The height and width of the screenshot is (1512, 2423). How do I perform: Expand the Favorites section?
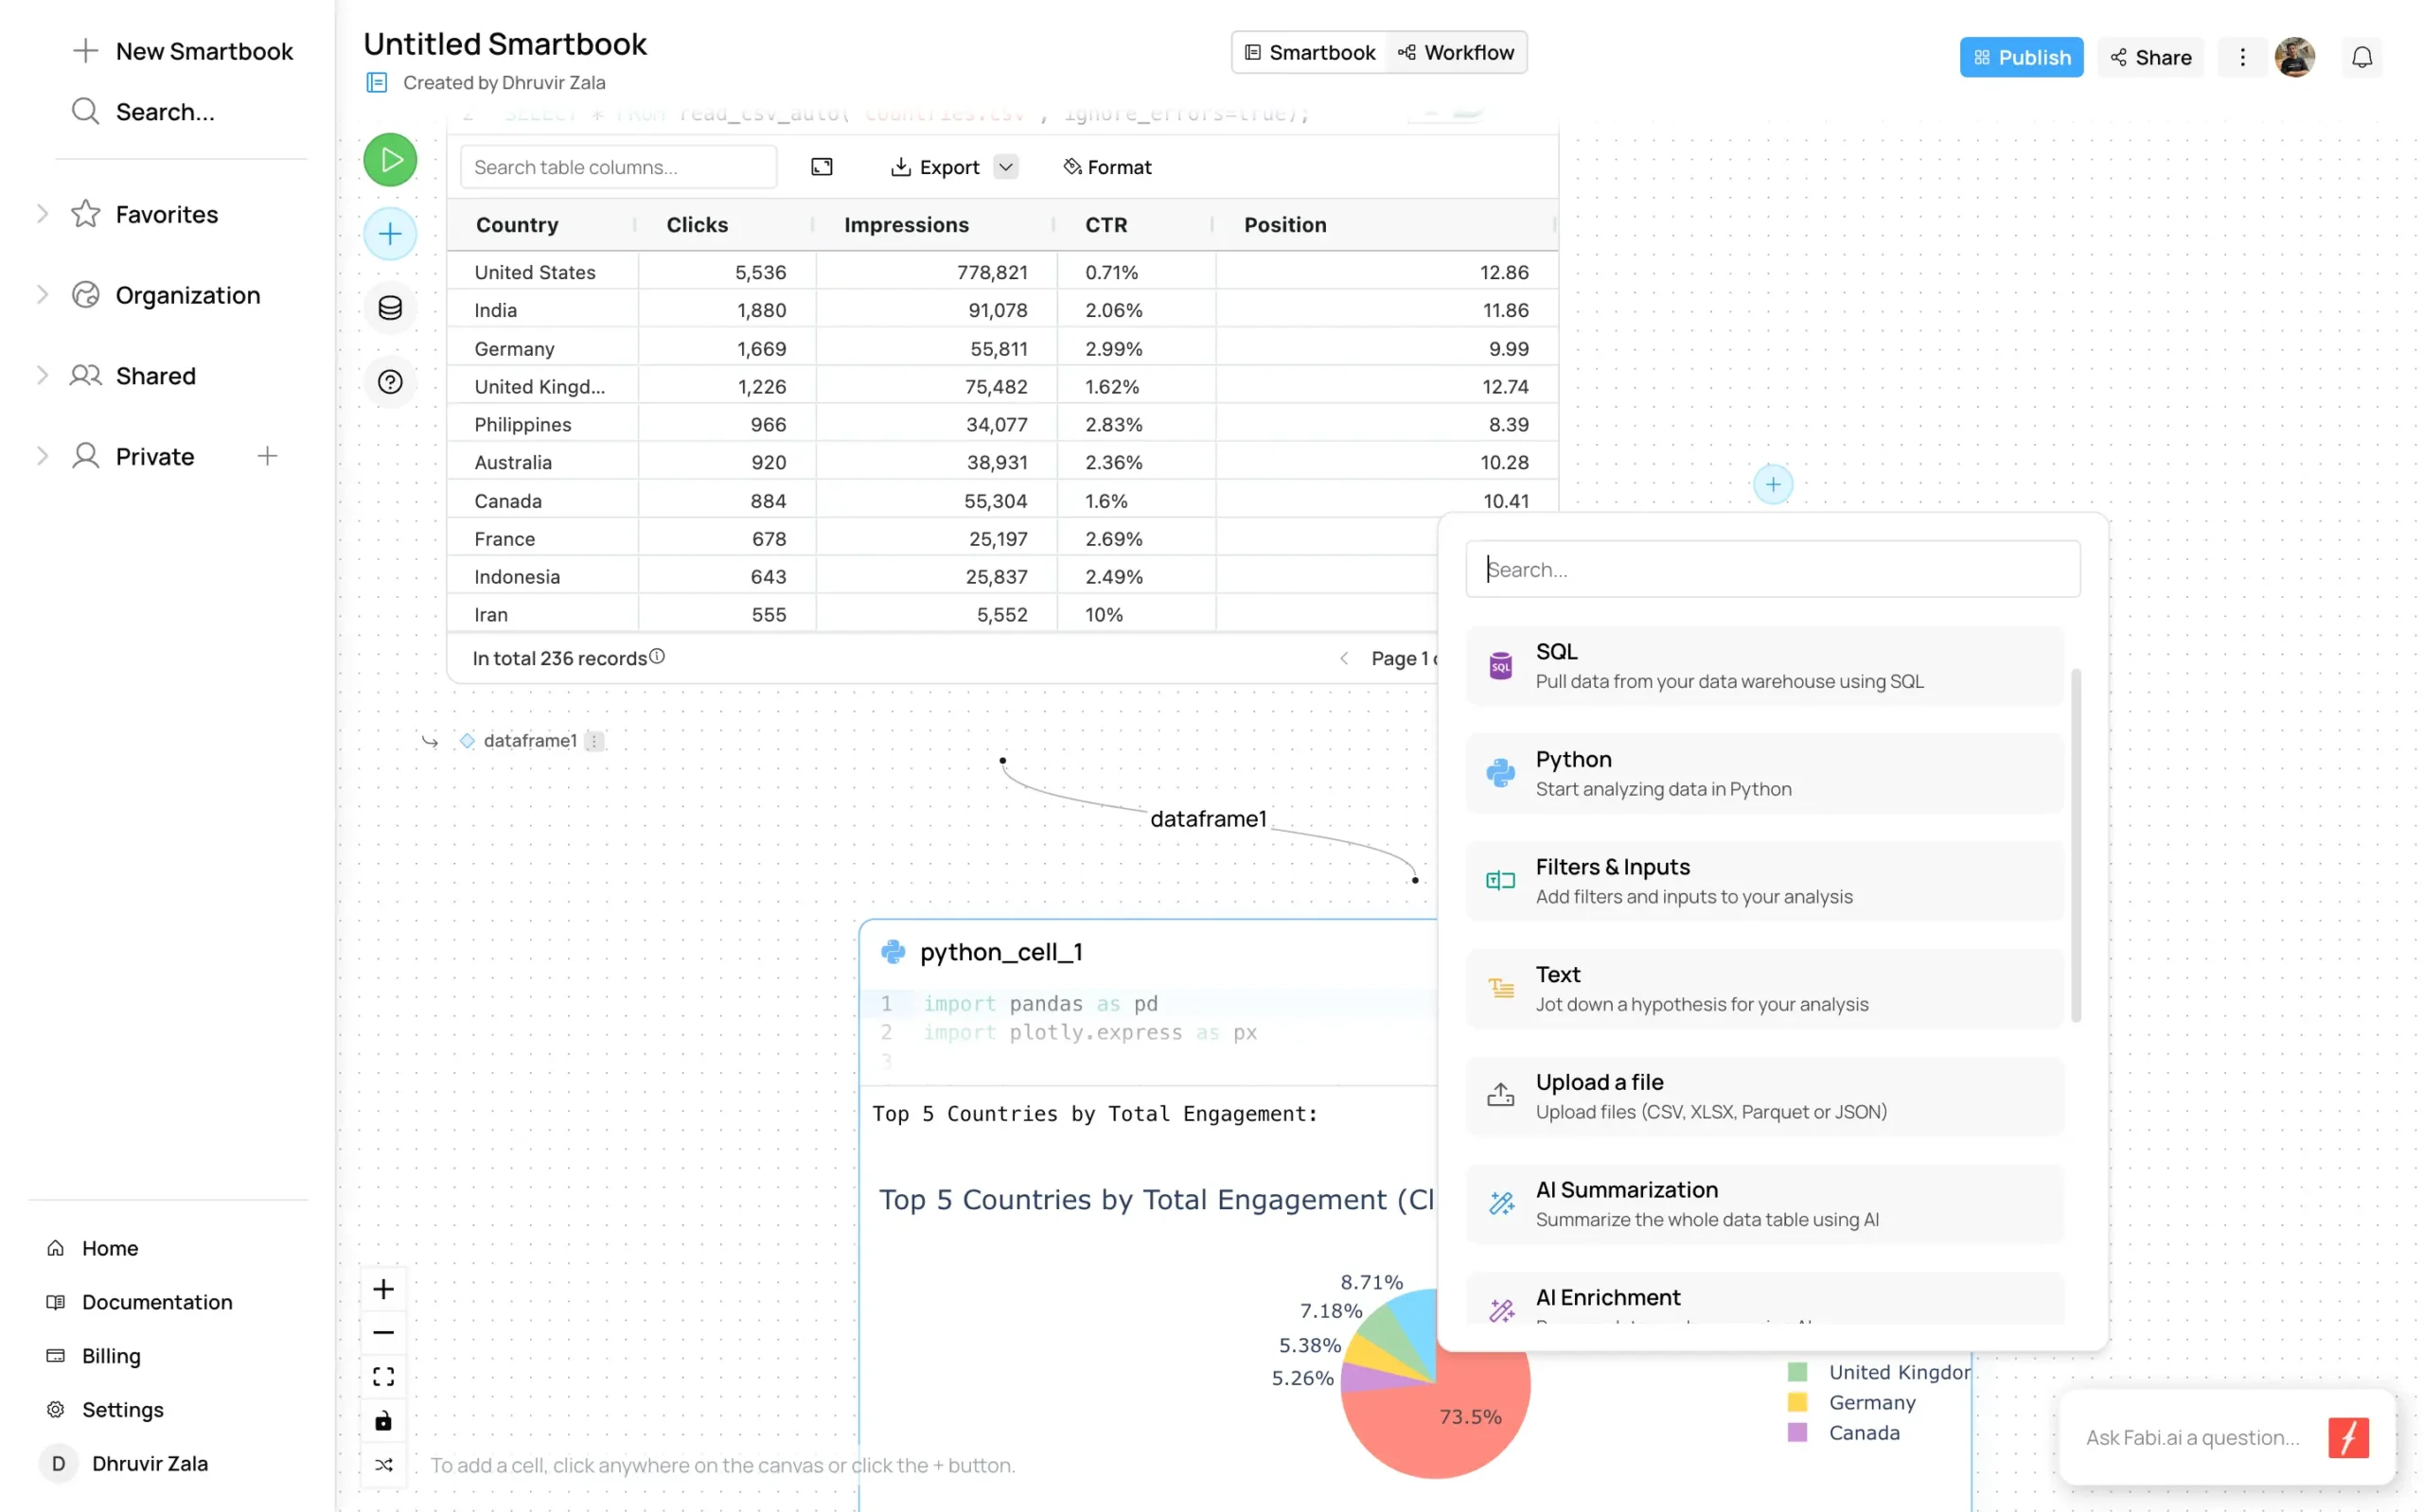pyautogui.click(x=42, y=214)
